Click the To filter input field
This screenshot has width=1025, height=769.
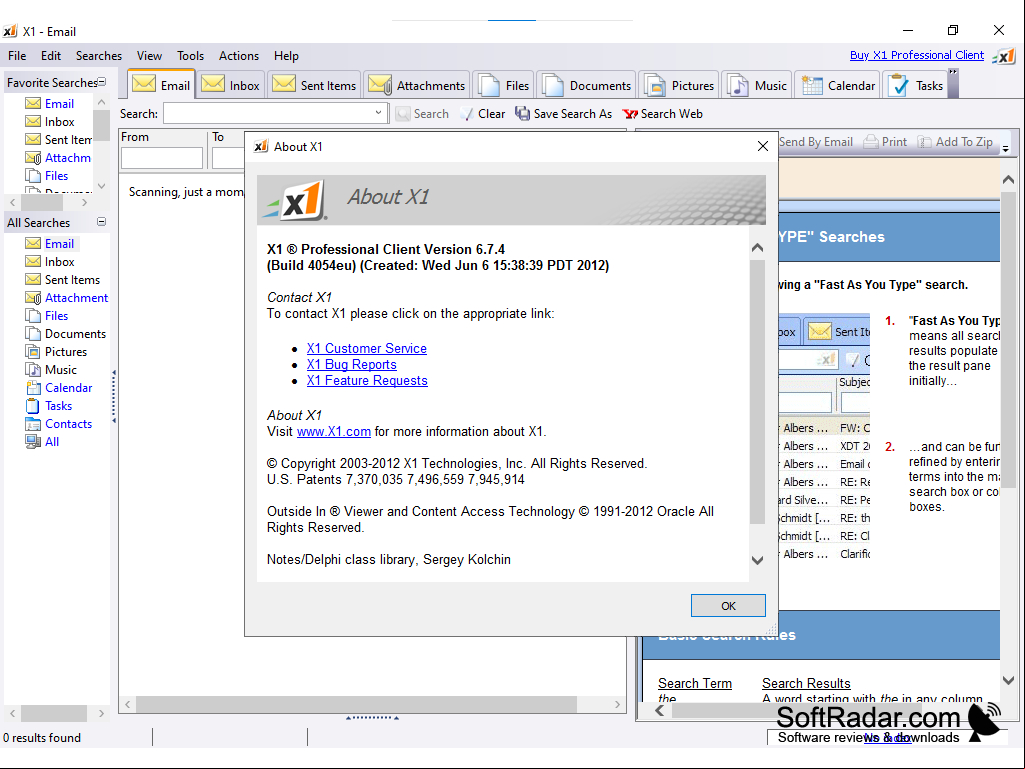tap(228, 158)
